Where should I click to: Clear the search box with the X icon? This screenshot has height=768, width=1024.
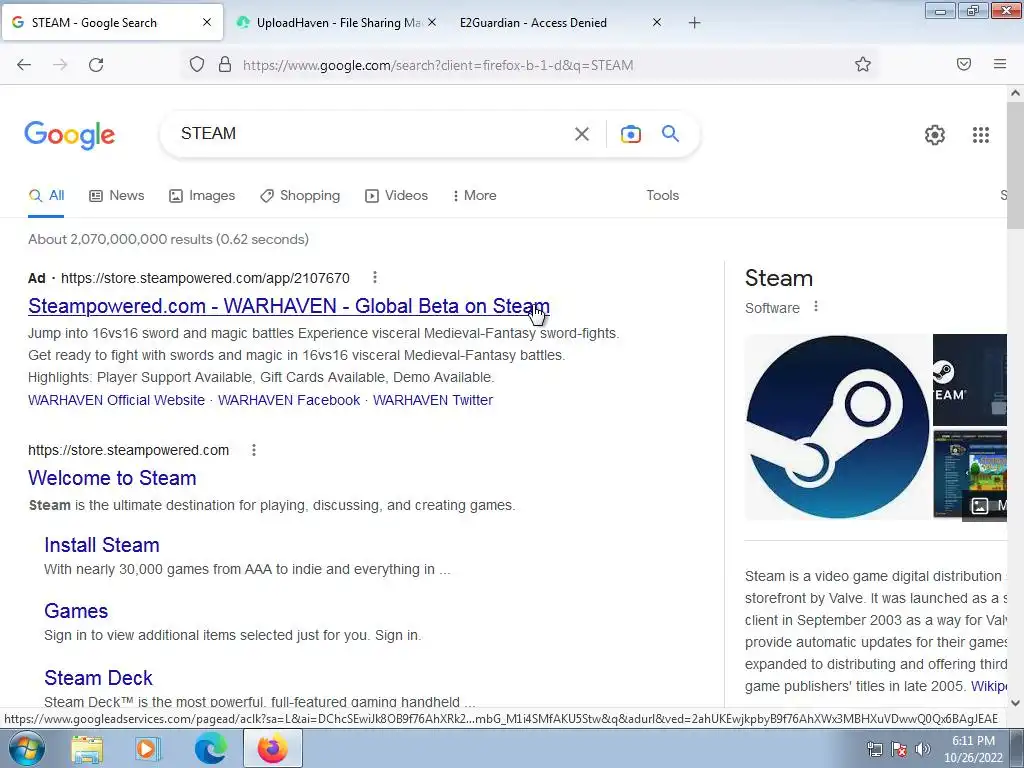[x=581, y=134]
